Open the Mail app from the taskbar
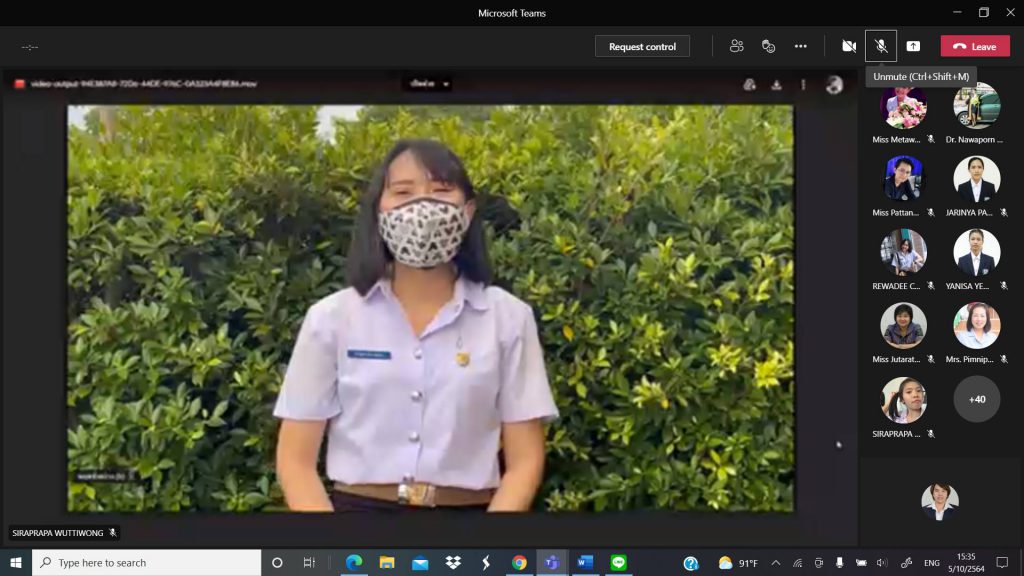The image size is (1024, 576). click(420, 562)
